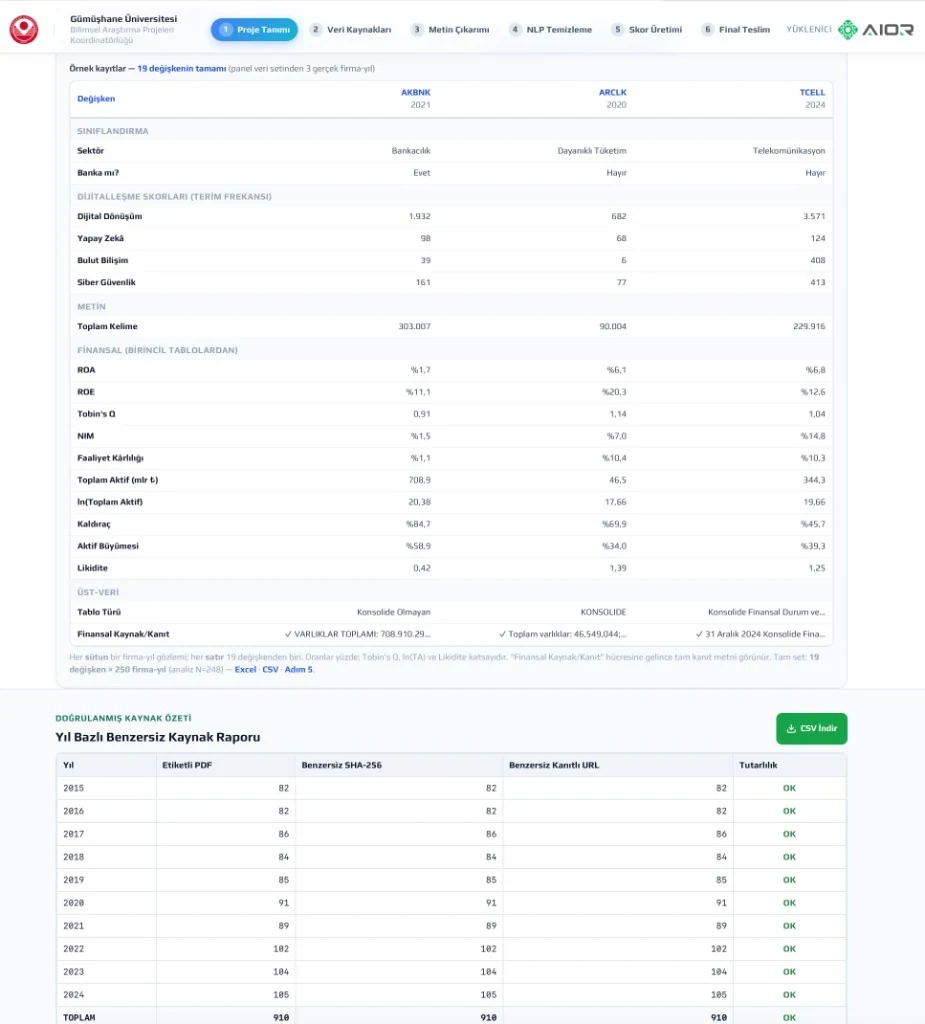Click the 'Toplam varlıklar: 46.549.044' evidence cell
Image resolution: width=925 pixels, height=1024 pixels.
(562, 634)
